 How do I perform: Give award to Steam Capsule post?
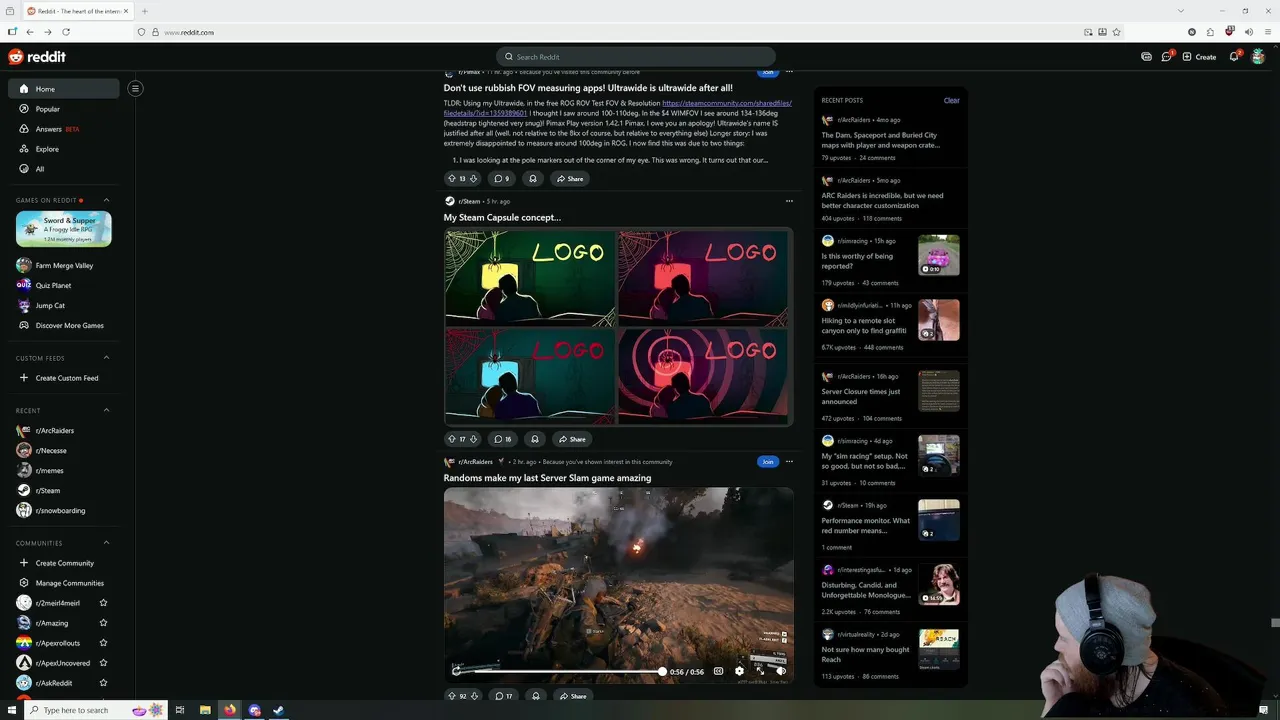tap(535, 439)
